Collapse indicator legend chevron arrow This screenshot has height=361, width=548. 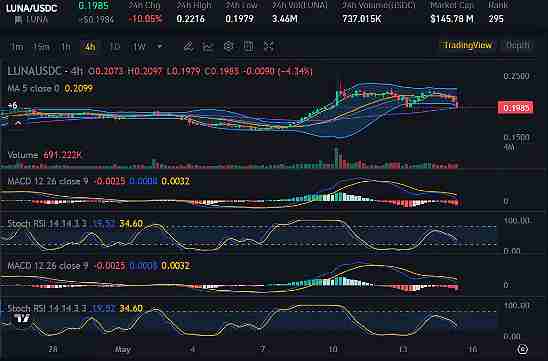(x=18, y=123)
